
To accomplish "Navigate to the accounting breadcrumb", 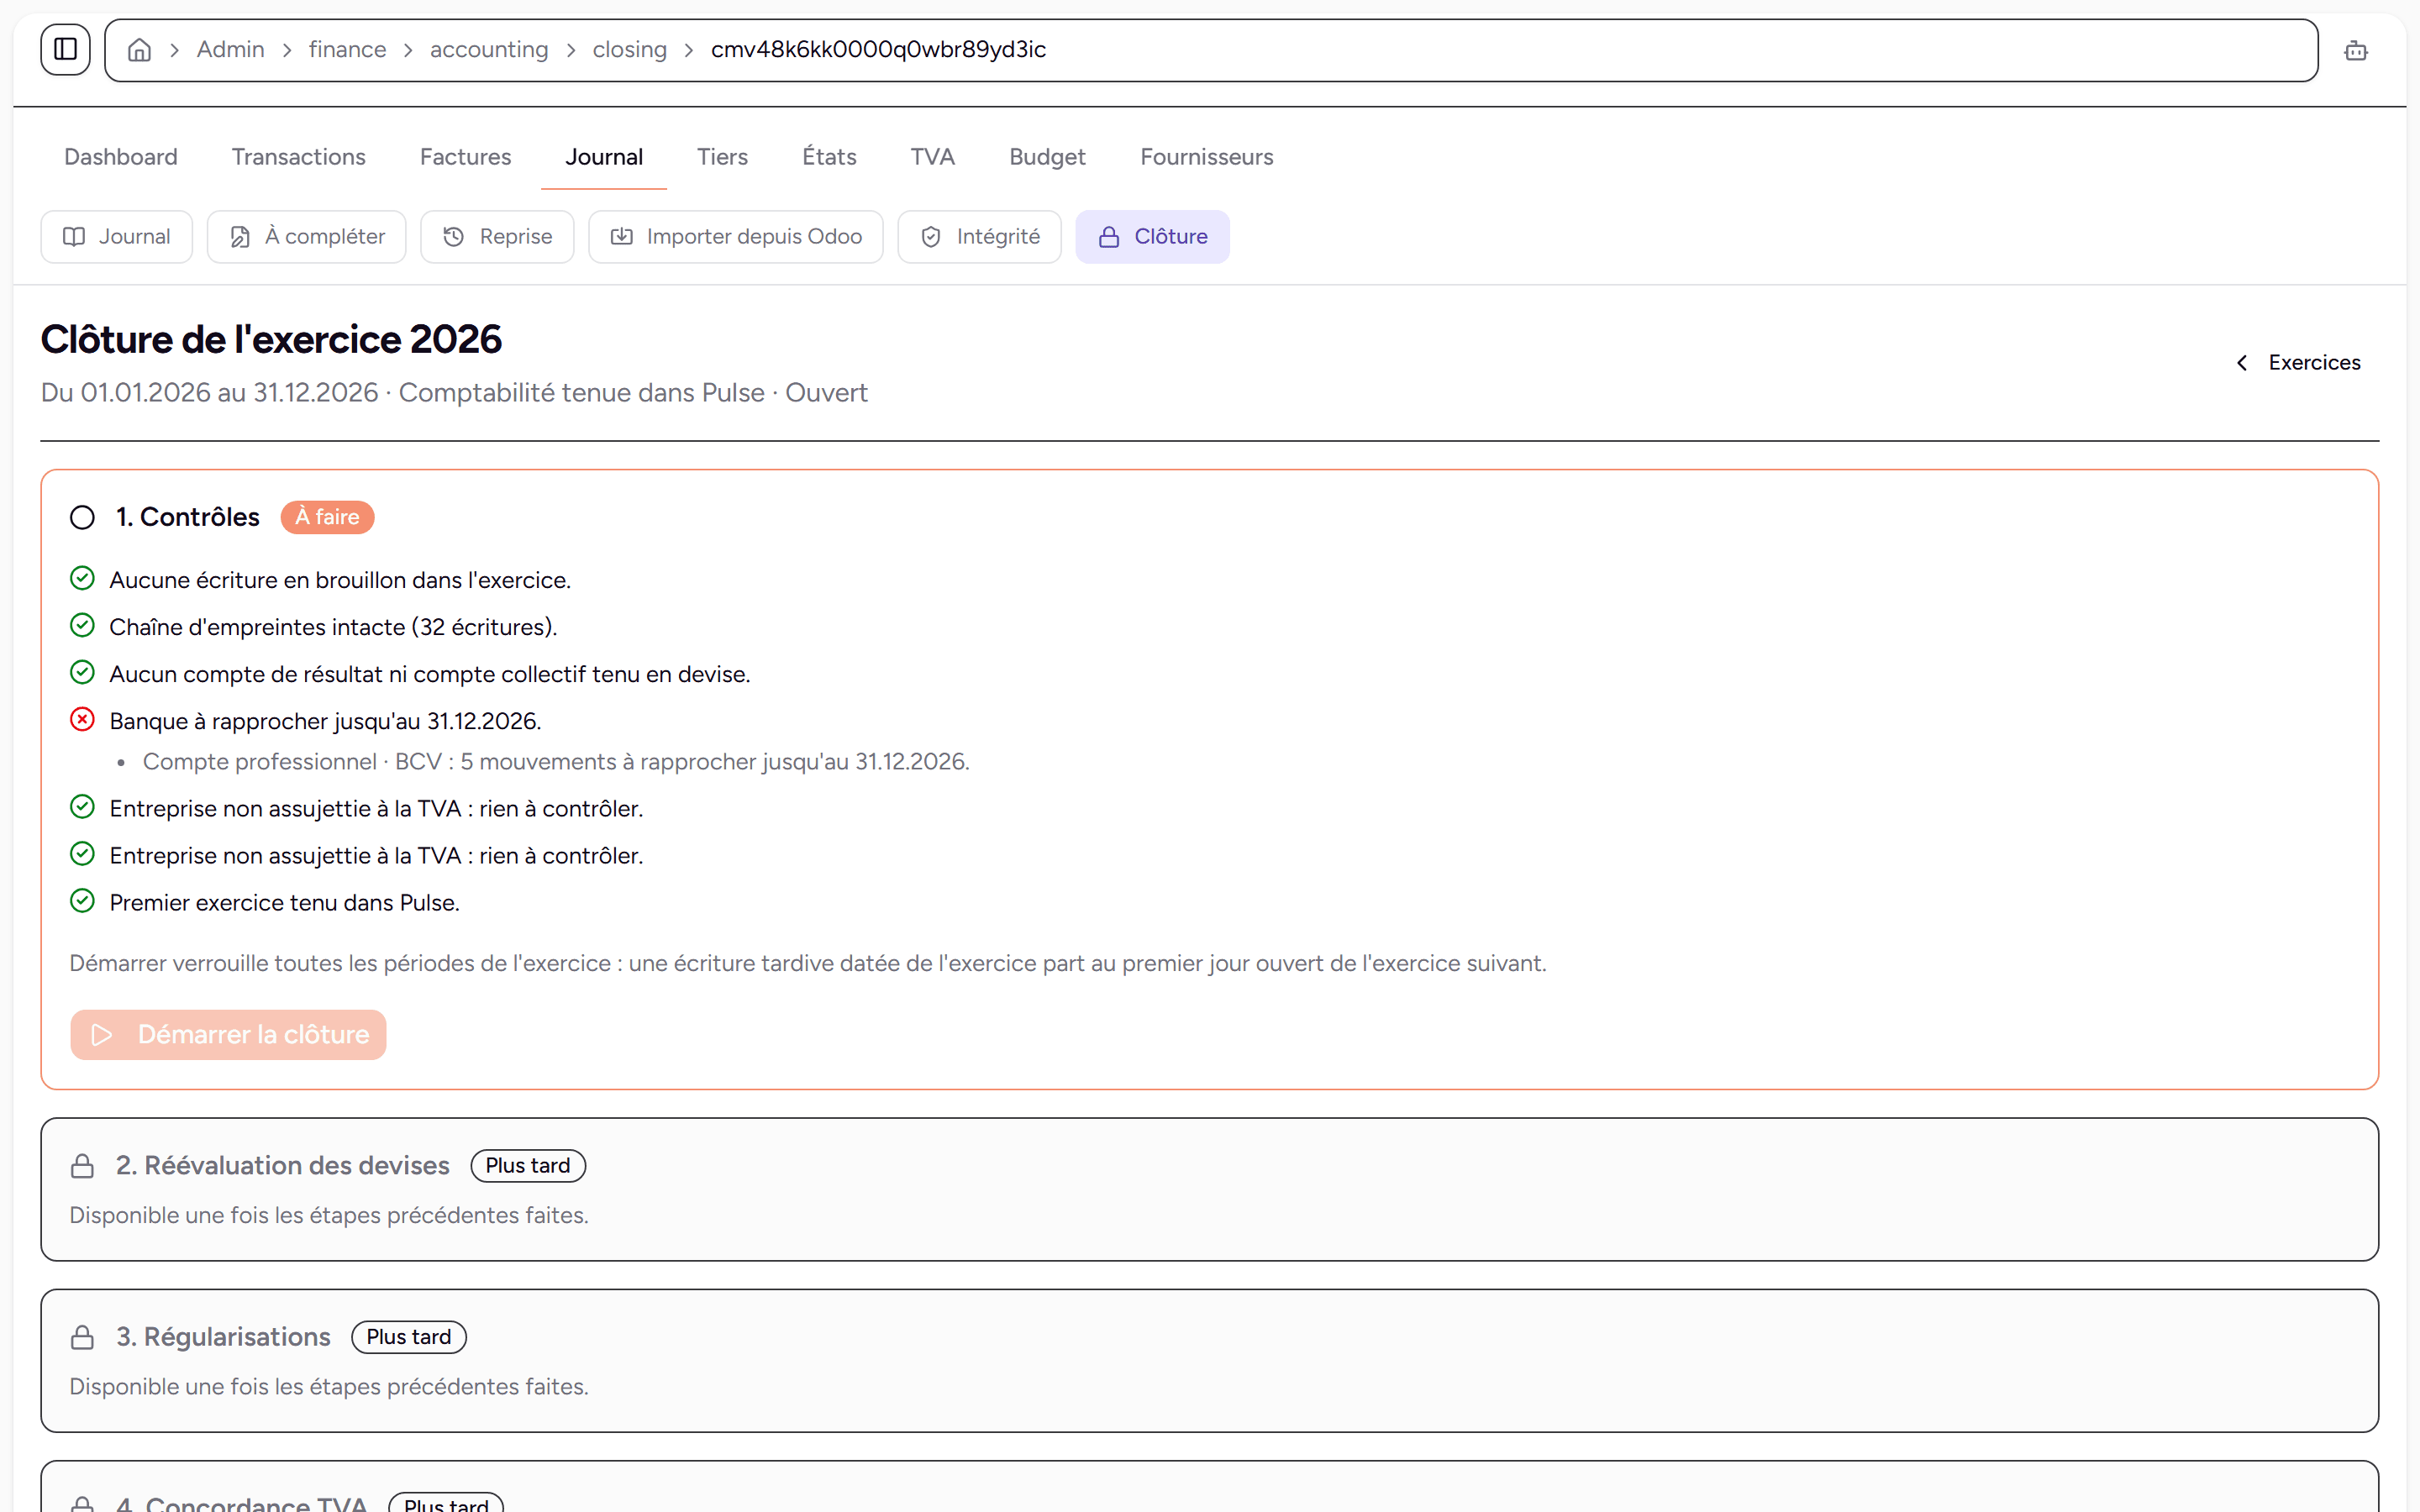I will [x=489, y=50].
